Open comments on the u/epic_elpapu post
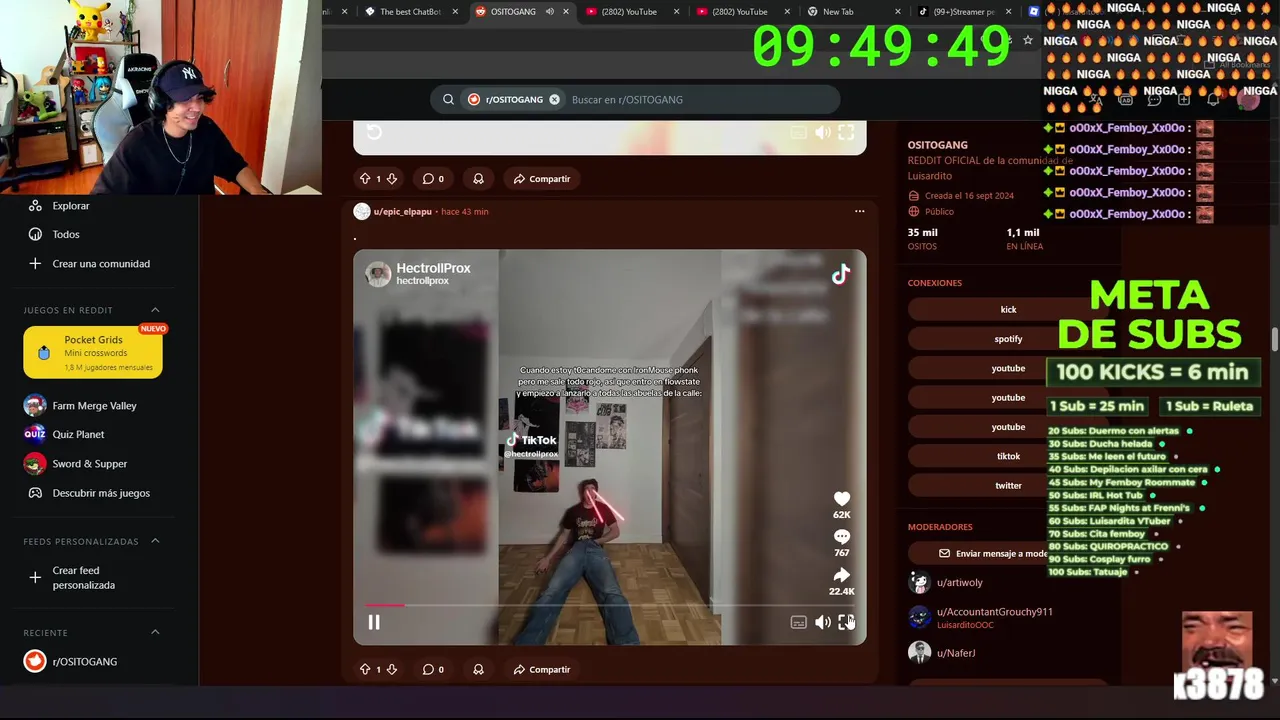This screenshot has height=720, width=1280. 433,670
